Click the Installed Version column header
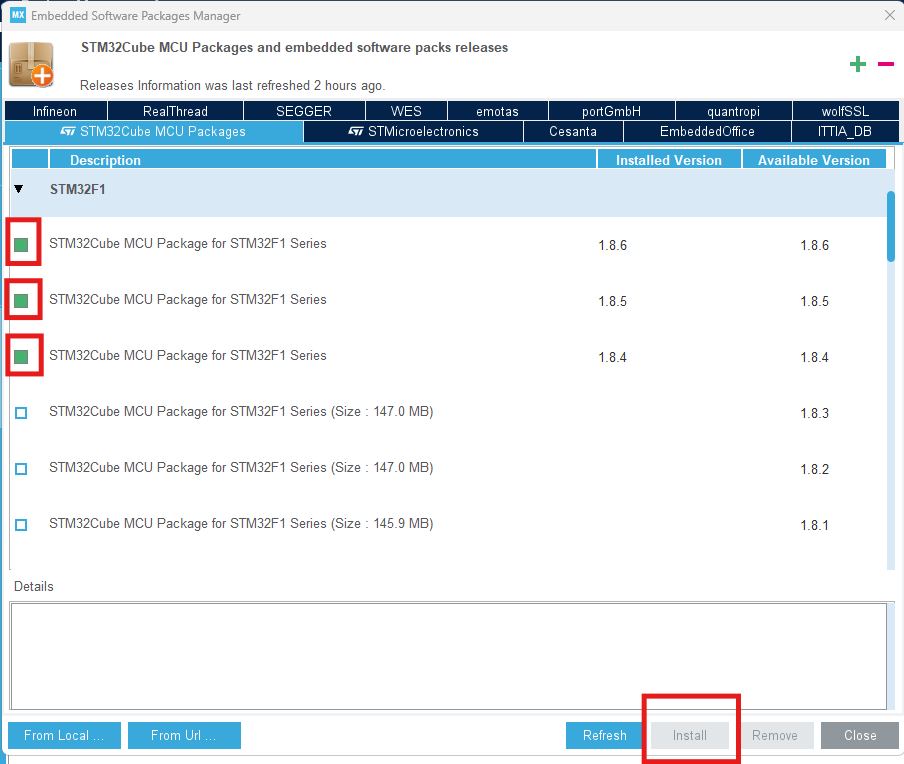The width and height of the screenshot is (904, 764). coord(669,160)
